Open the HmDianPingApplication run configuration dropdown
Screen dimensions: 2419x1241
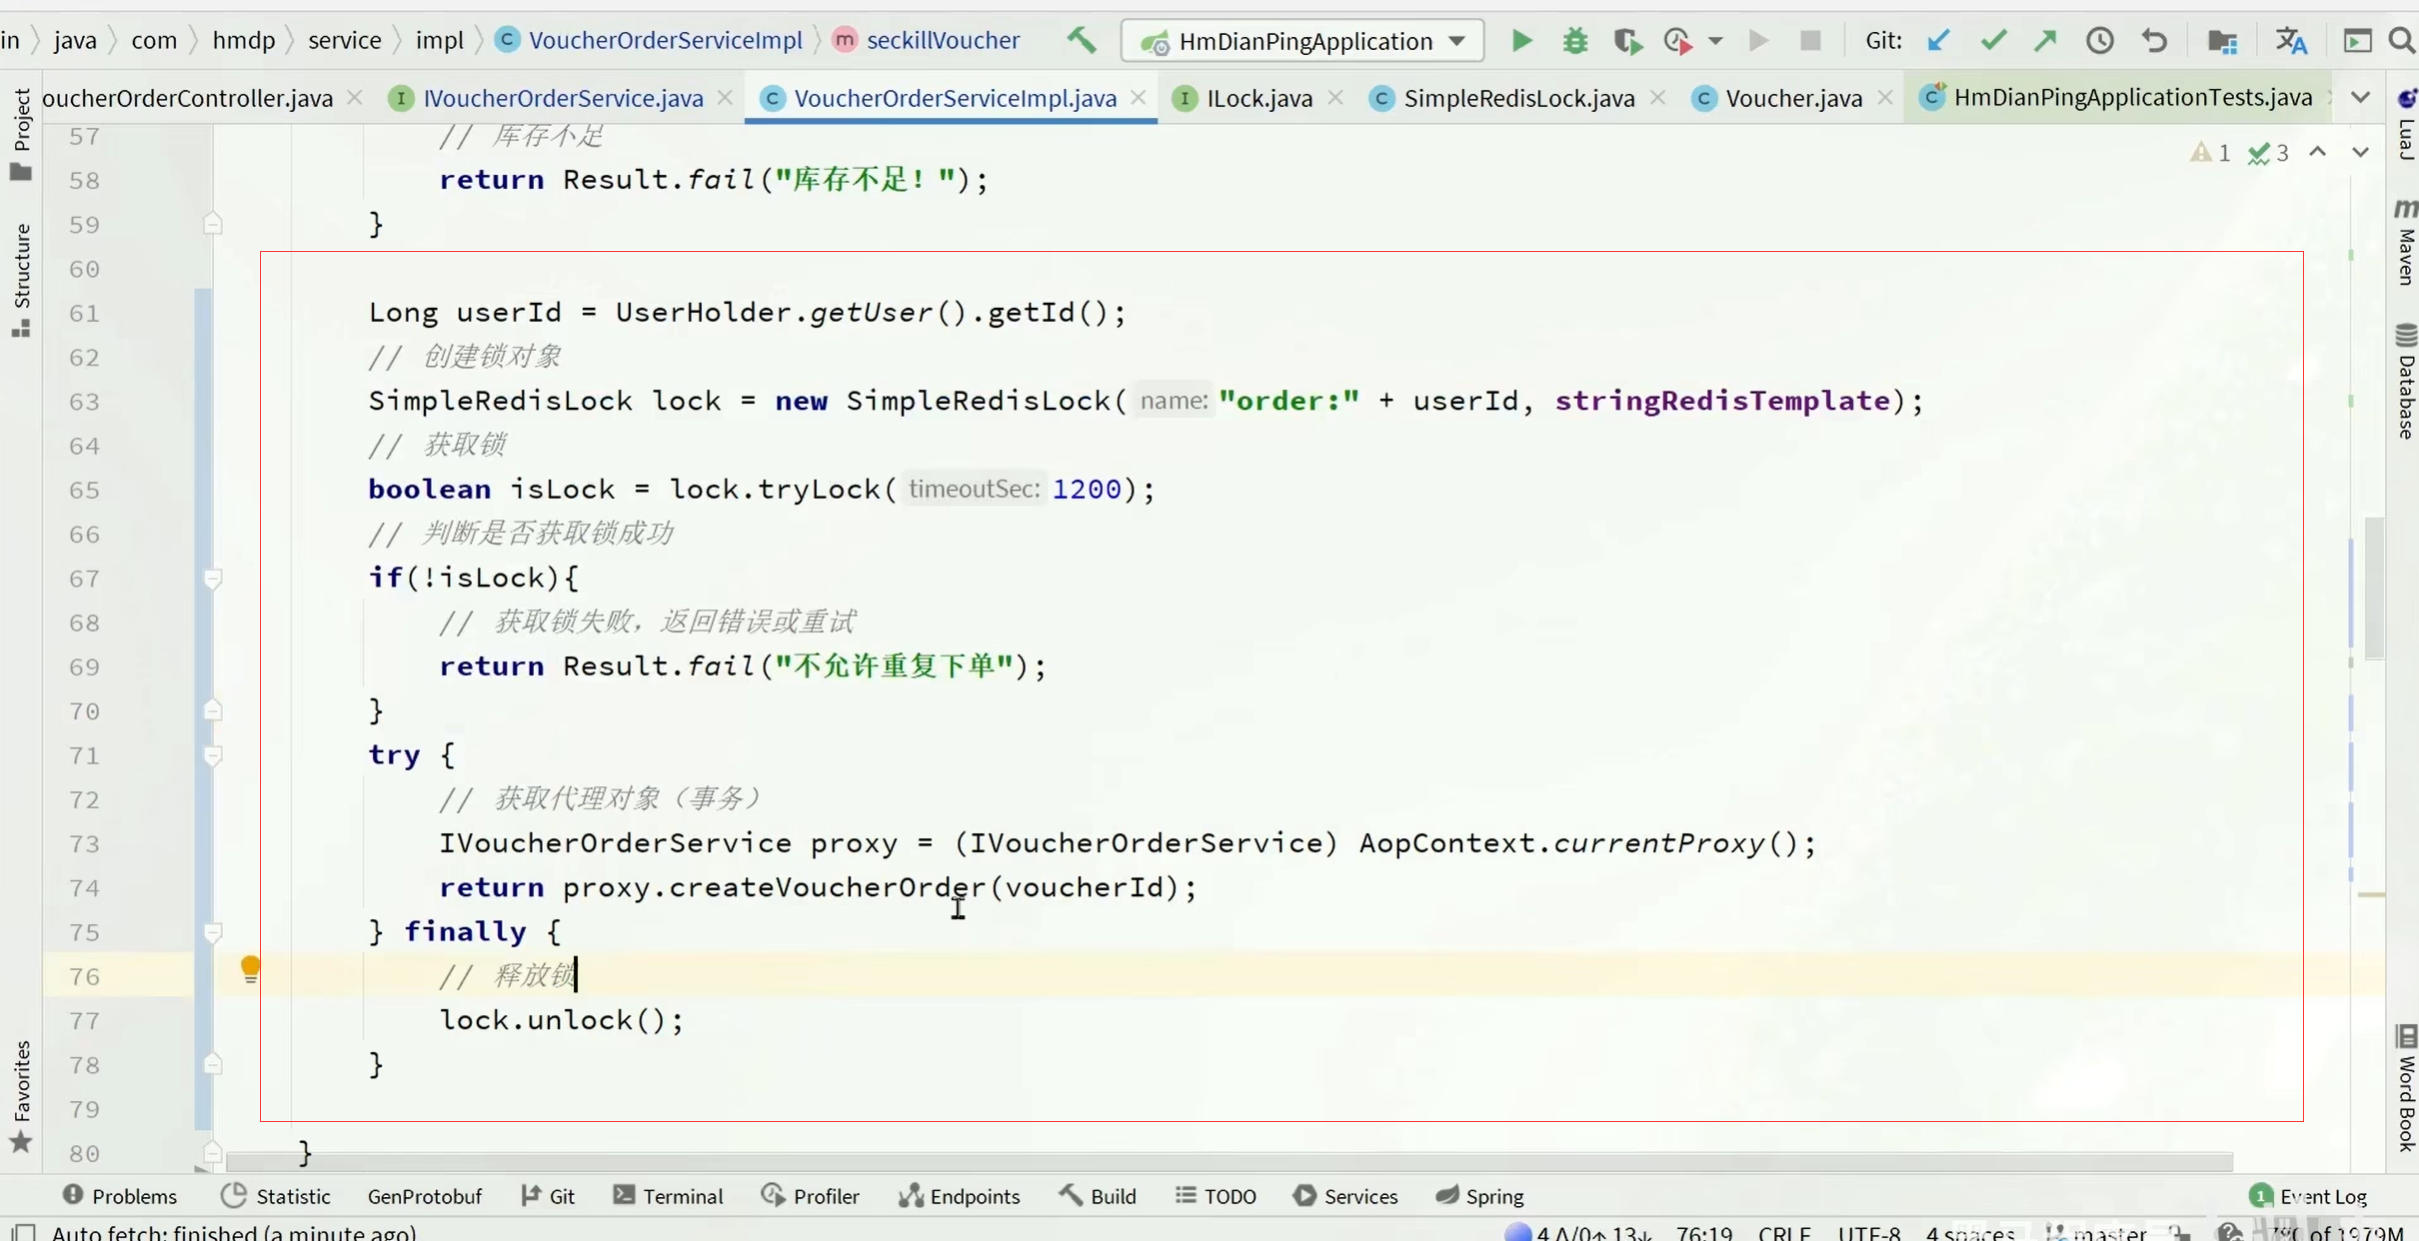1301,41
